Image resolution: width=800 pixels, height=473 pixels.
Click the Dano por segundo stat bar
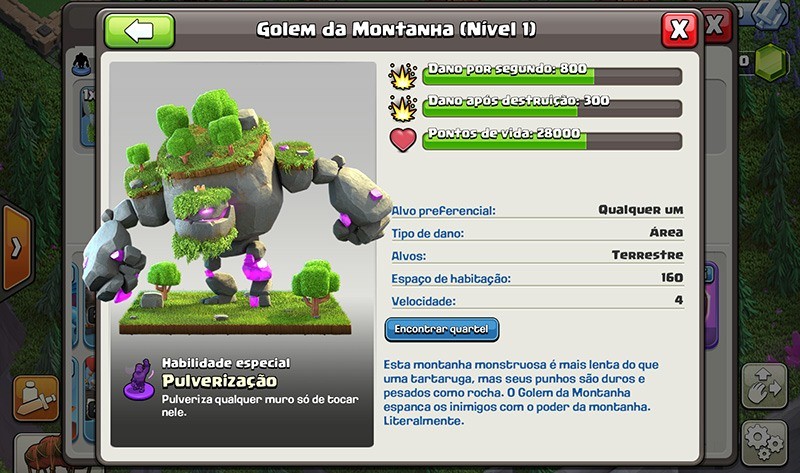tap(552, 76)
